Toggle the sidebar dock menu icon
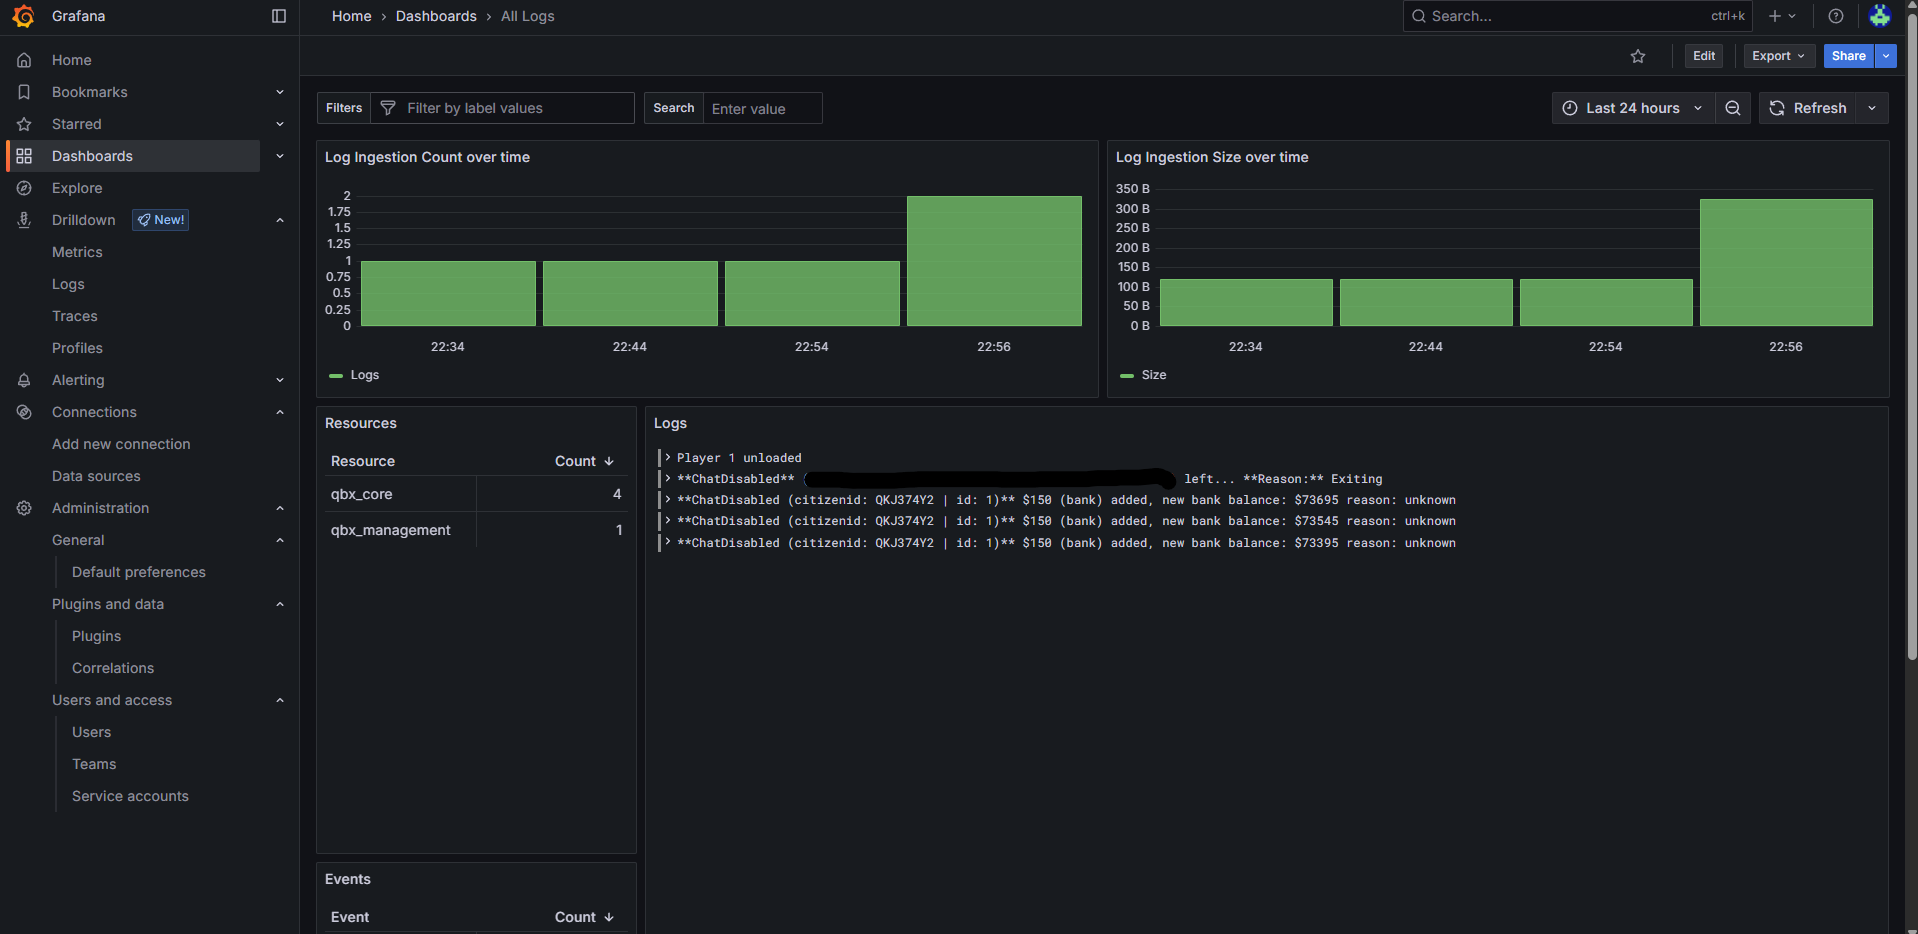This screenshot has height=934, width=1918. [279, 16]
